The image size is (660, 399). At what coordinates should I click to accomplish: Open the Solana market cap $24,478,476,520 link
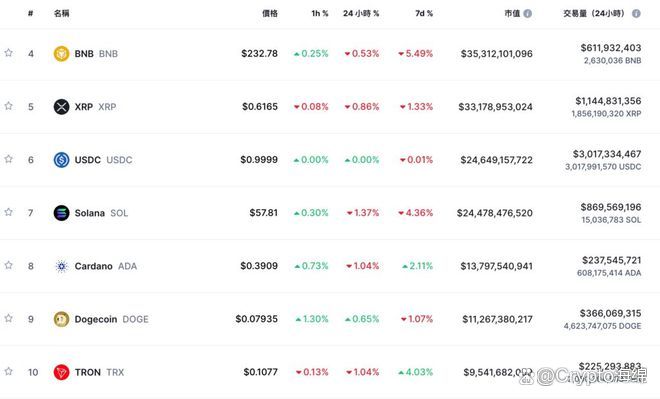click(495, 213)
